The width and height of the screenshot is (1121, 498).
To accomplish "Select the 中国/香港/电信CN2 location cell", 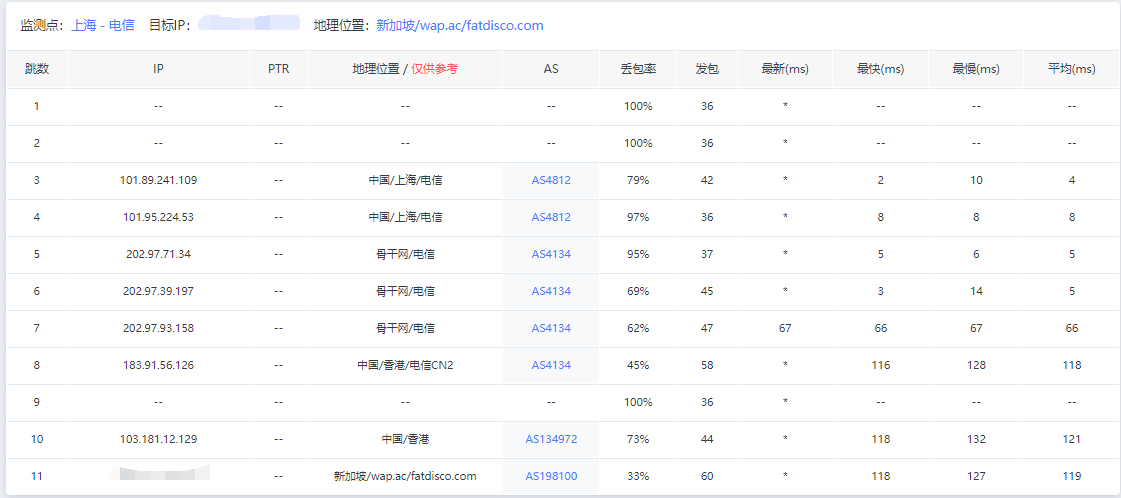I will tap(405, 365).
